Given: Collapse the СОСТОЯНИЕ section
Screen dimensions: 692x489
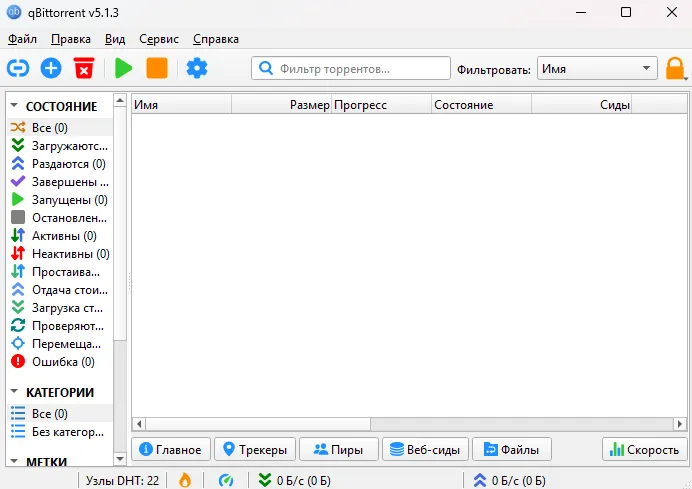Looking at the screenshot, I should point(14,106).
